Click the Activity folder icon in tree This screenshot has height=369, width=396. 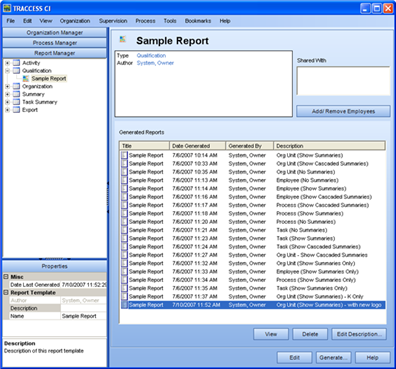click(16, 63)
